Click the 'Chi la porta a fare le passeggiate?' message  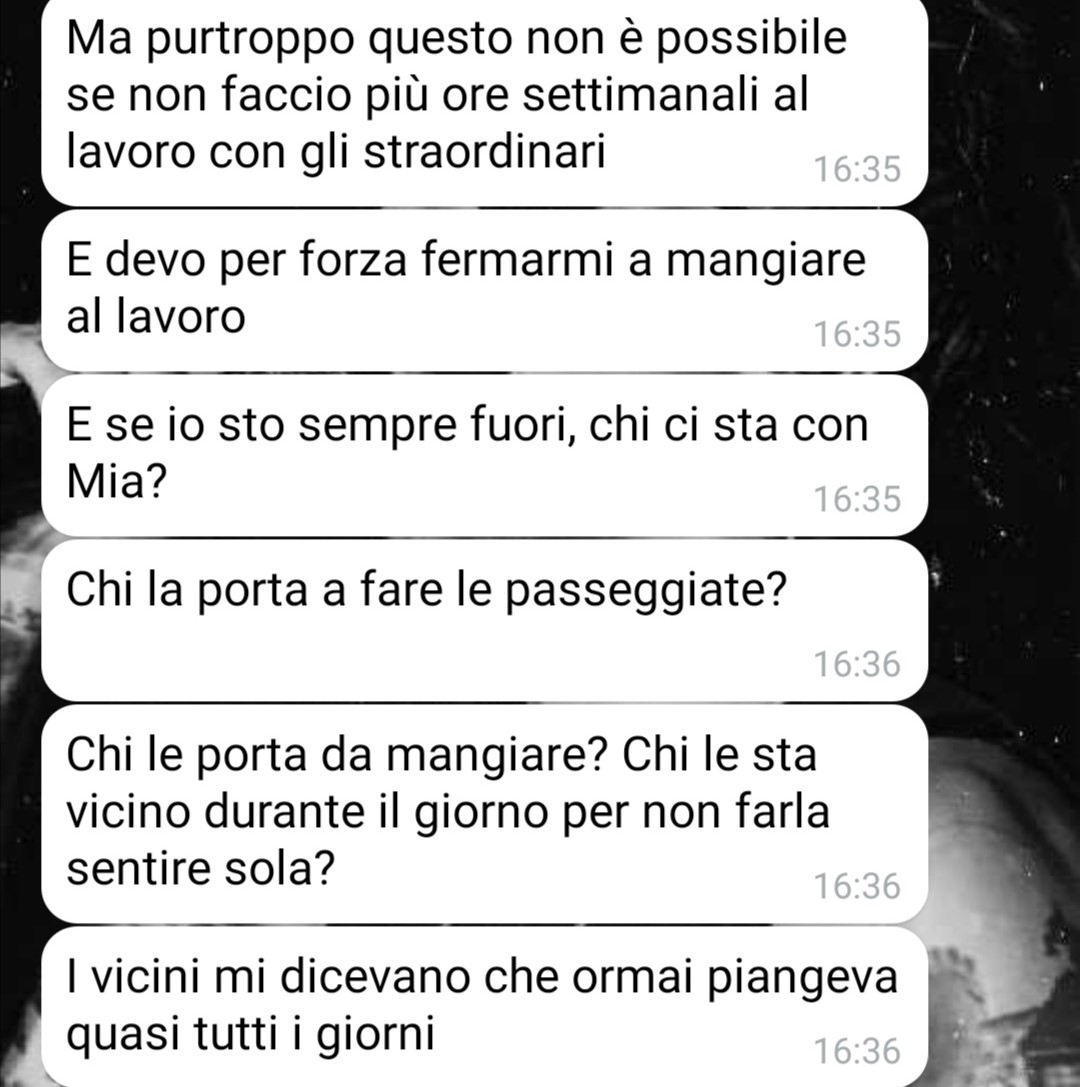click(x=484, y=620)
